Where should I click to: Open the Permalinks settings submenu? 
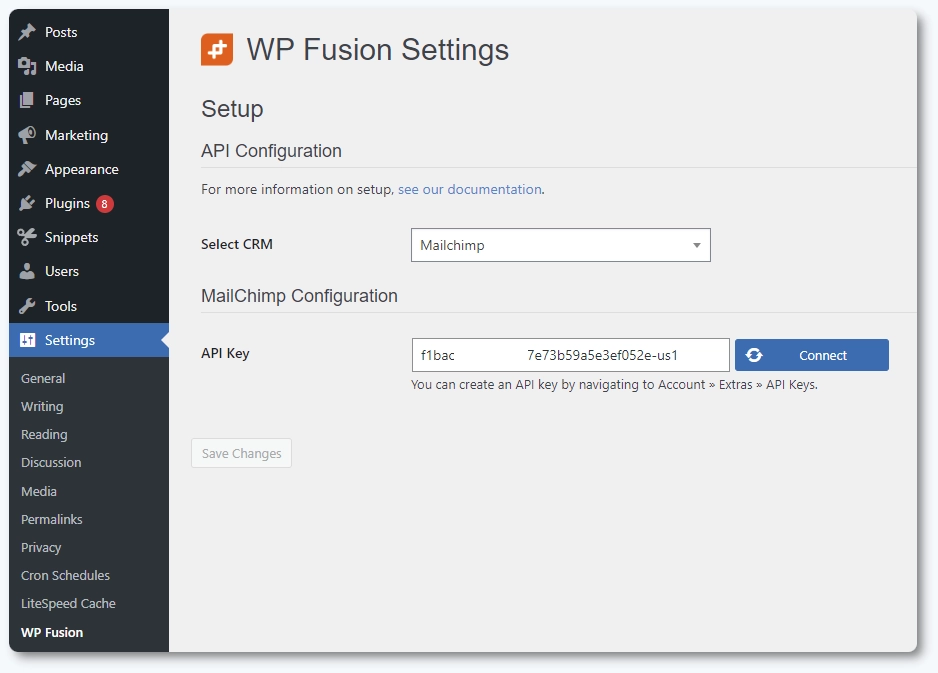tap(52, 519)
